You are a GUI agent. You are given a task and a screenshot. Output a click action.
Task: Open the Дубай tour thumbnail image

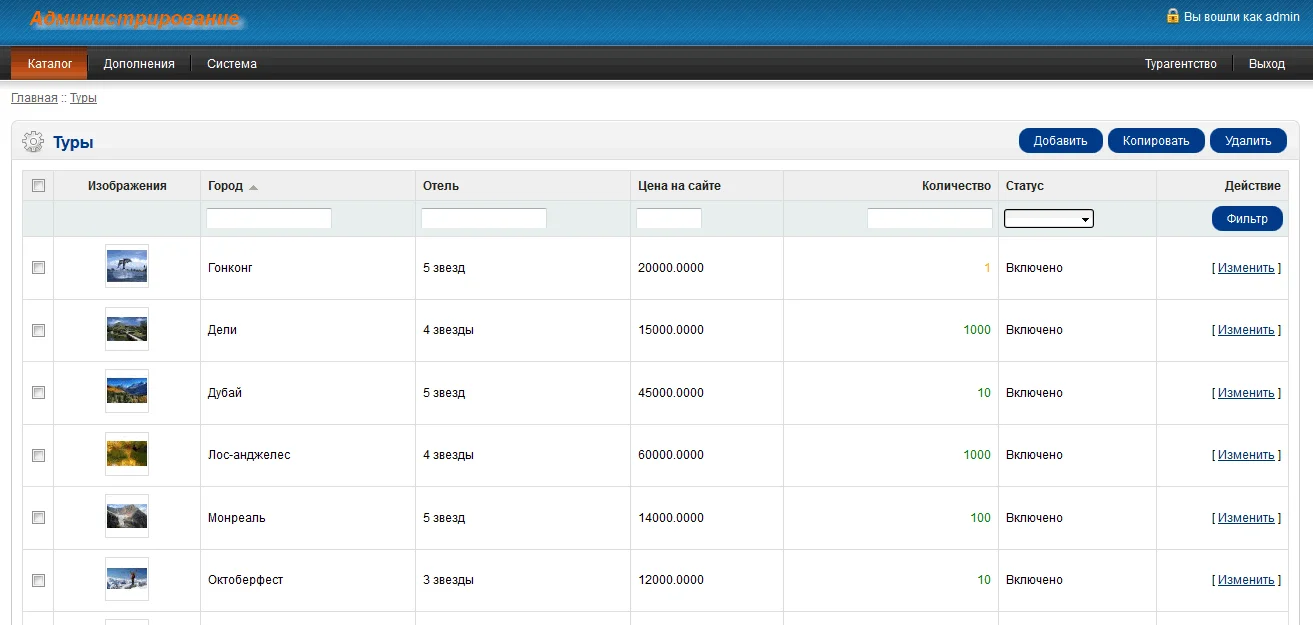tap(127, 391)
